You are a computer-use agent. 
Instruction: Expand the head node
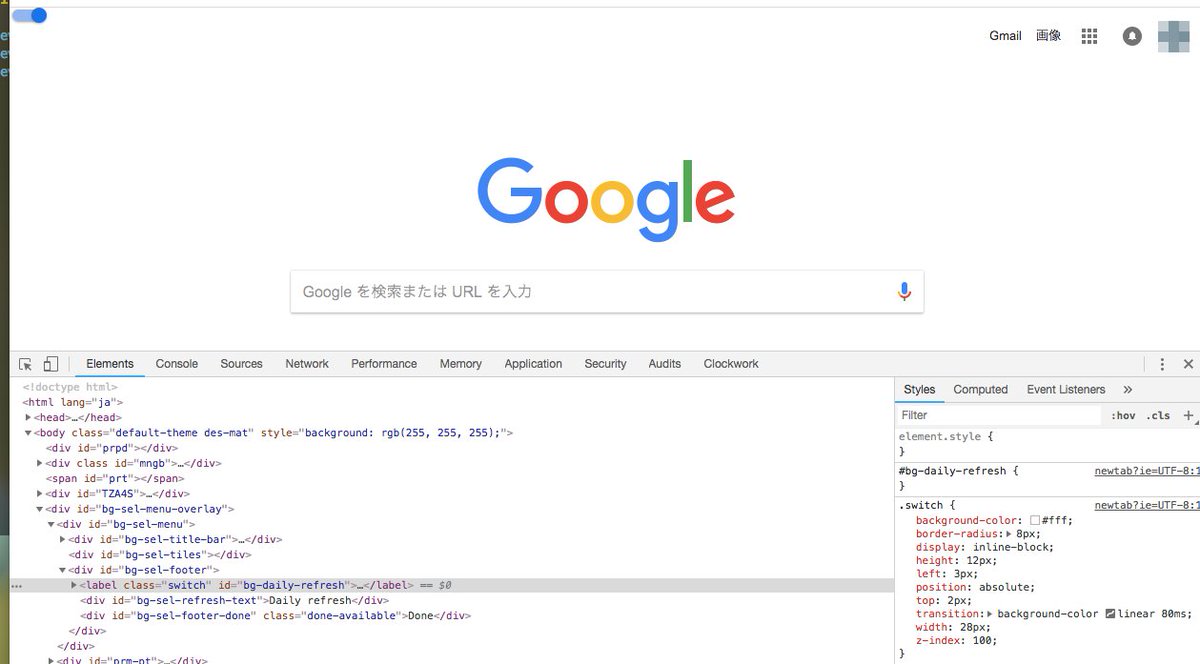tap(29, 418)
